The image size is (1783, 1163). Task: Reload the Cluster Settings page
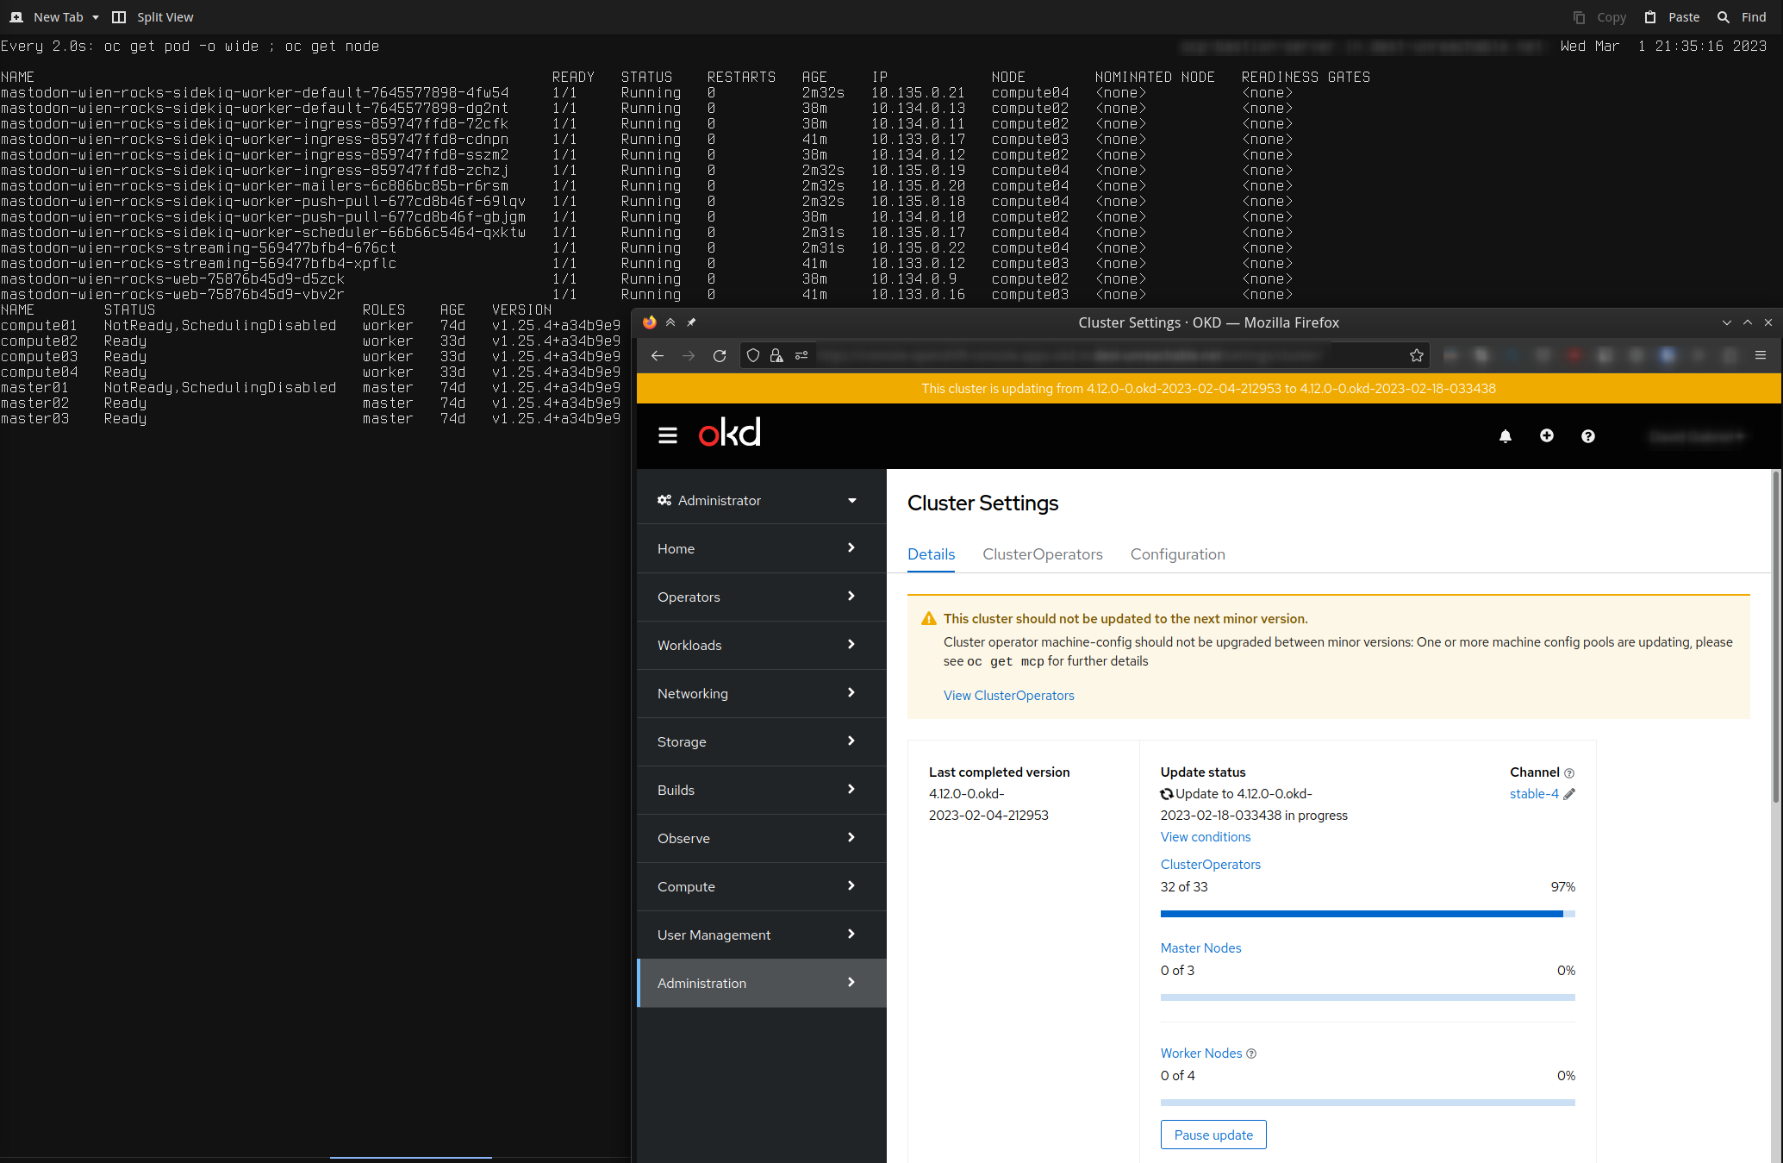[x=719, y=355]
